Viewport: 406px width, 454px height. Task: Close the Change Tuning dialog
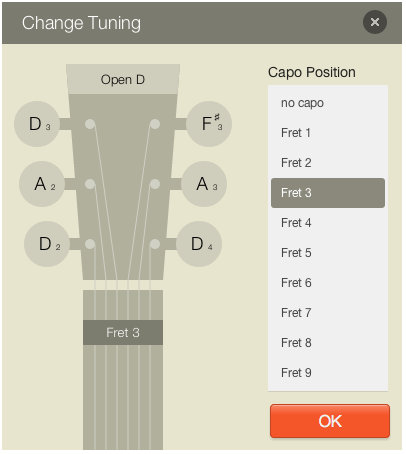(375, 22)
